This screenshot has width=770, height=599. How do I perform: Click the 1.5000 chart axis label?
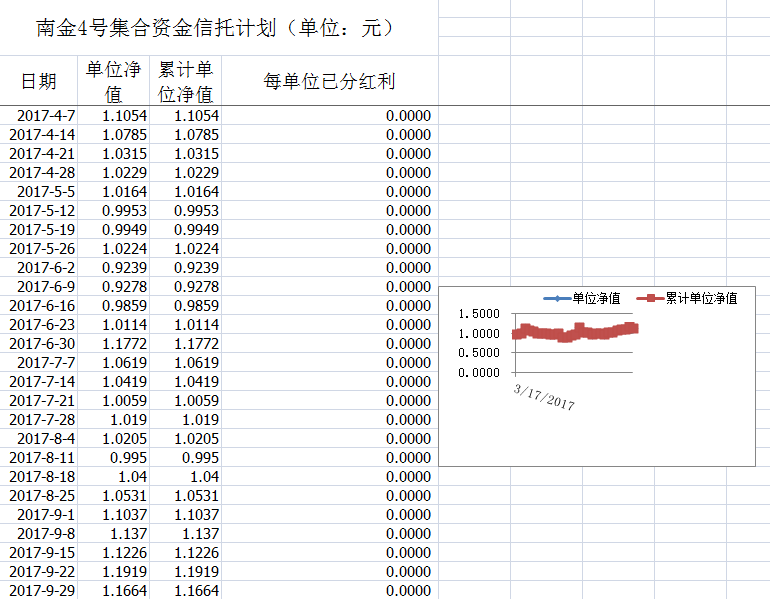click(478, 314)
